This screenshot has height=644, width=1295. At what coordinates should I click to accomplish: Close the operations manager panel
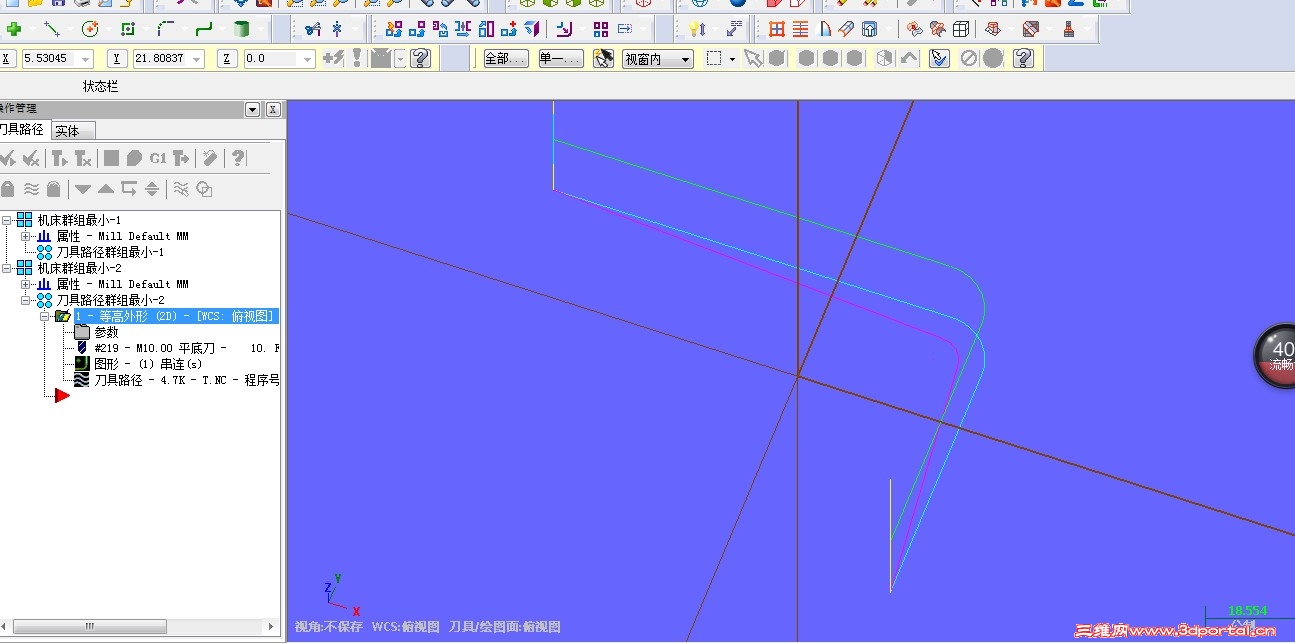273,110
